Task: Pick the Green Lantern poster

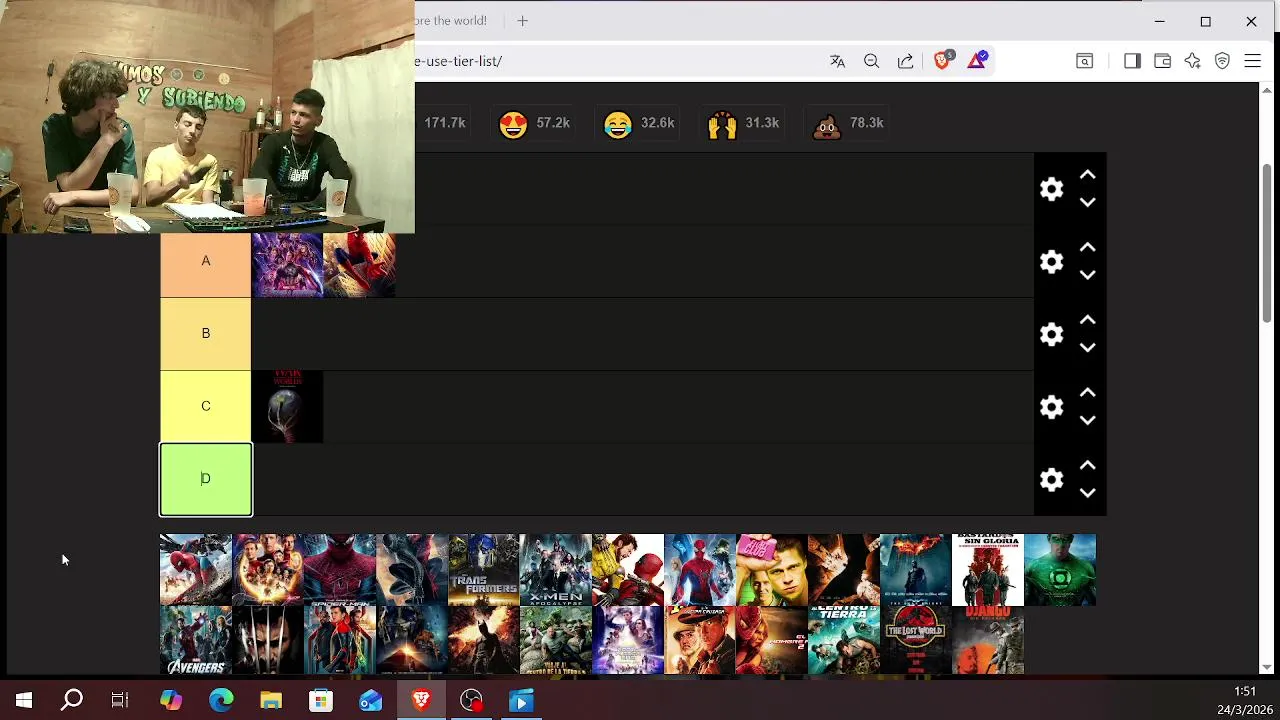Action: [x=1060, y=570]
